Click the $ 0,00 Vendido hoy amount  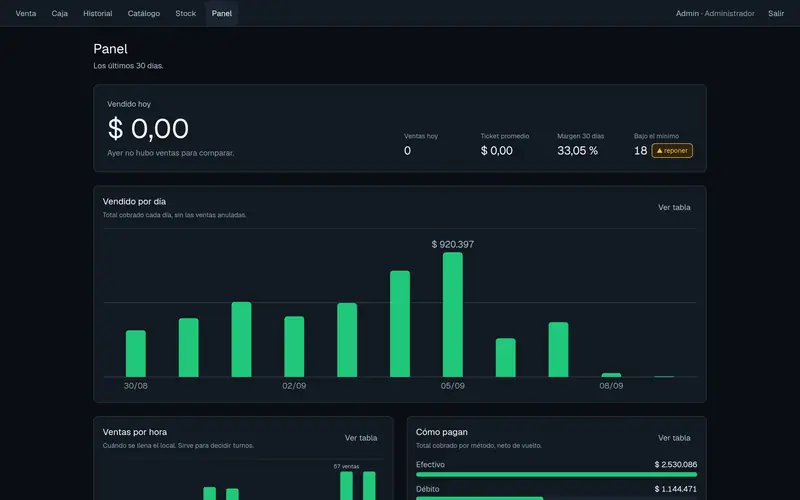(x=148, y=129)
